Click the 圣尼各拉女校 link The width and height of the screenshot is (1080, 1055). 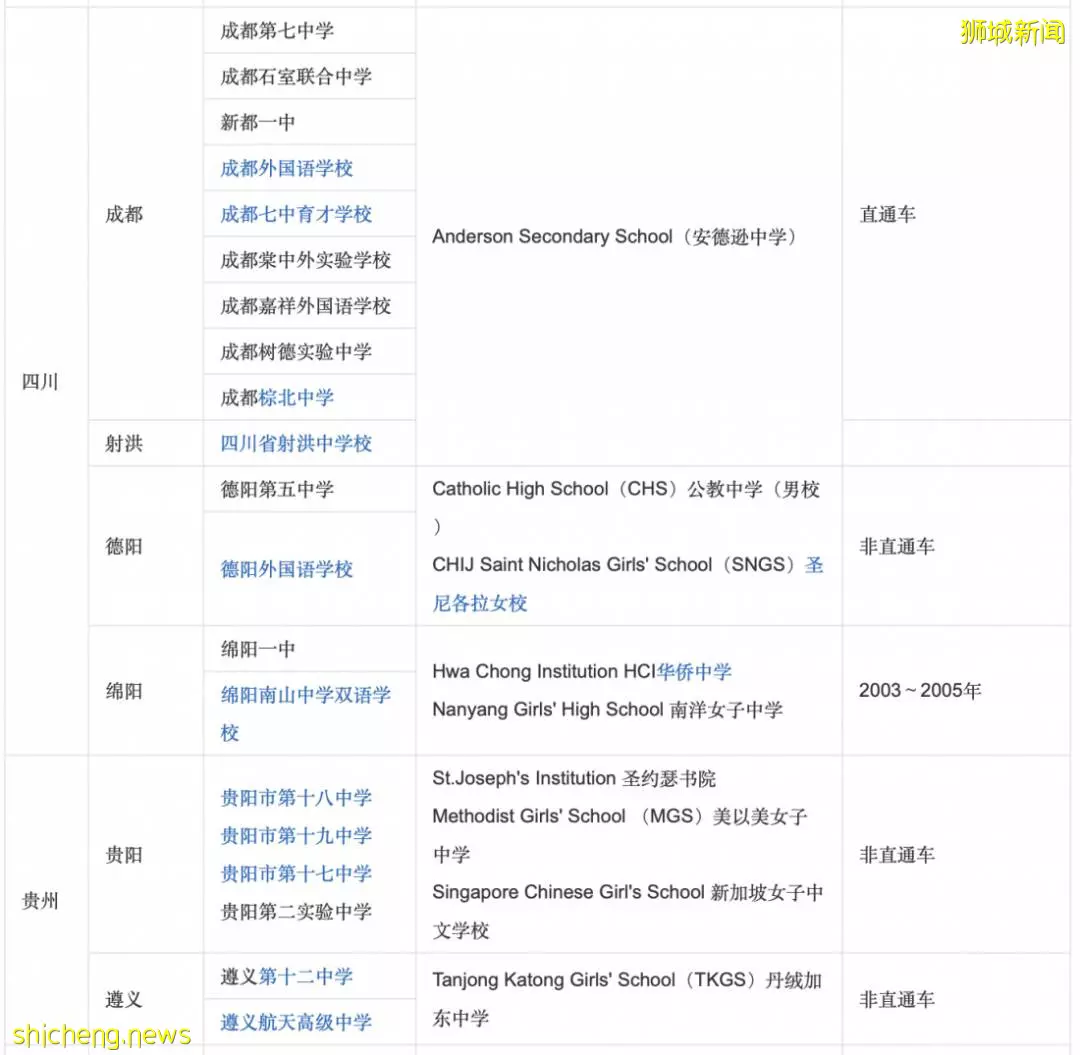(x=627, y=584)
